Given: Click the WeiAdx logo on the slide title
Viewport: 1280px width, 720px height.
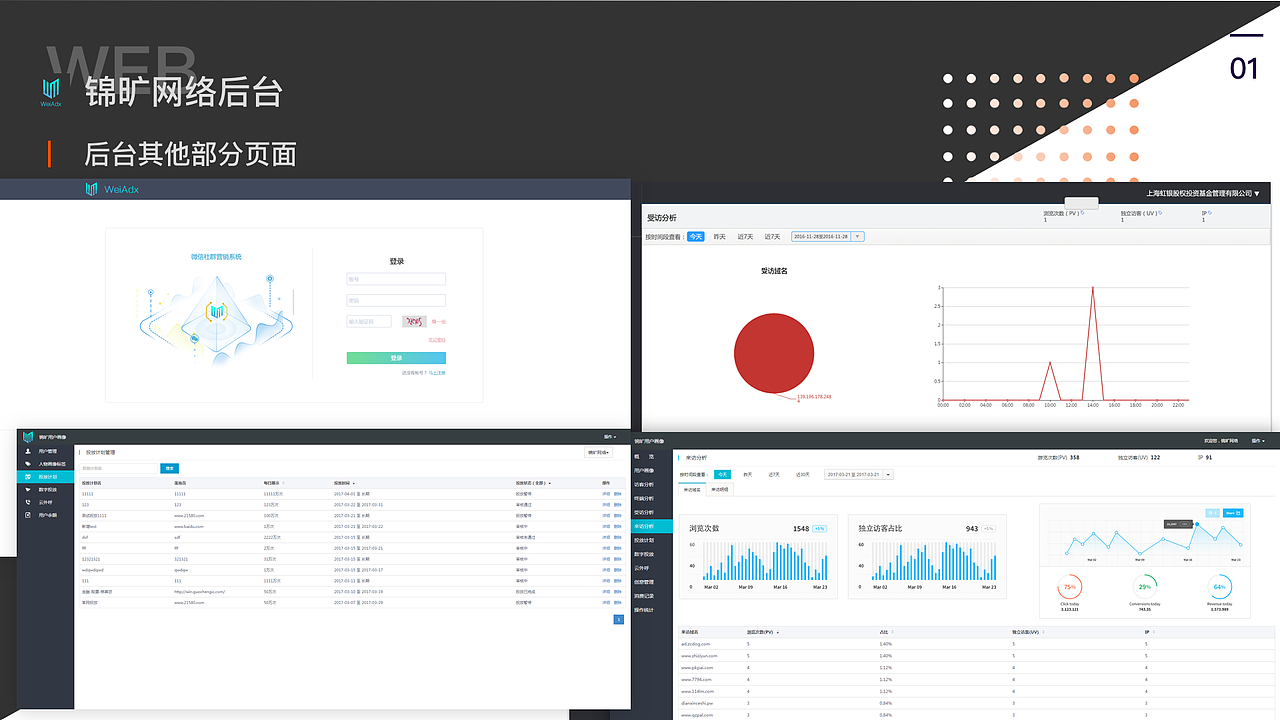Looking at the screenshot, I should pyautogui.click(x=51, y=92).
